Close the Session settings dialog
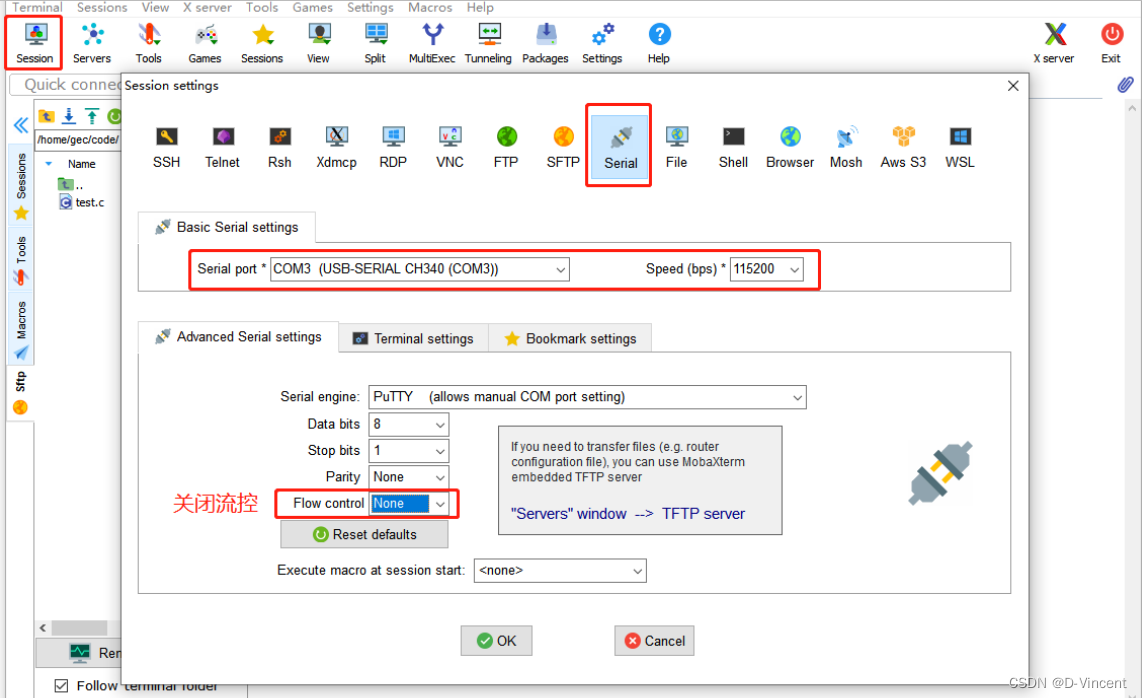The width and height of the screenshot is (1142, 698). coord(1013,86)
